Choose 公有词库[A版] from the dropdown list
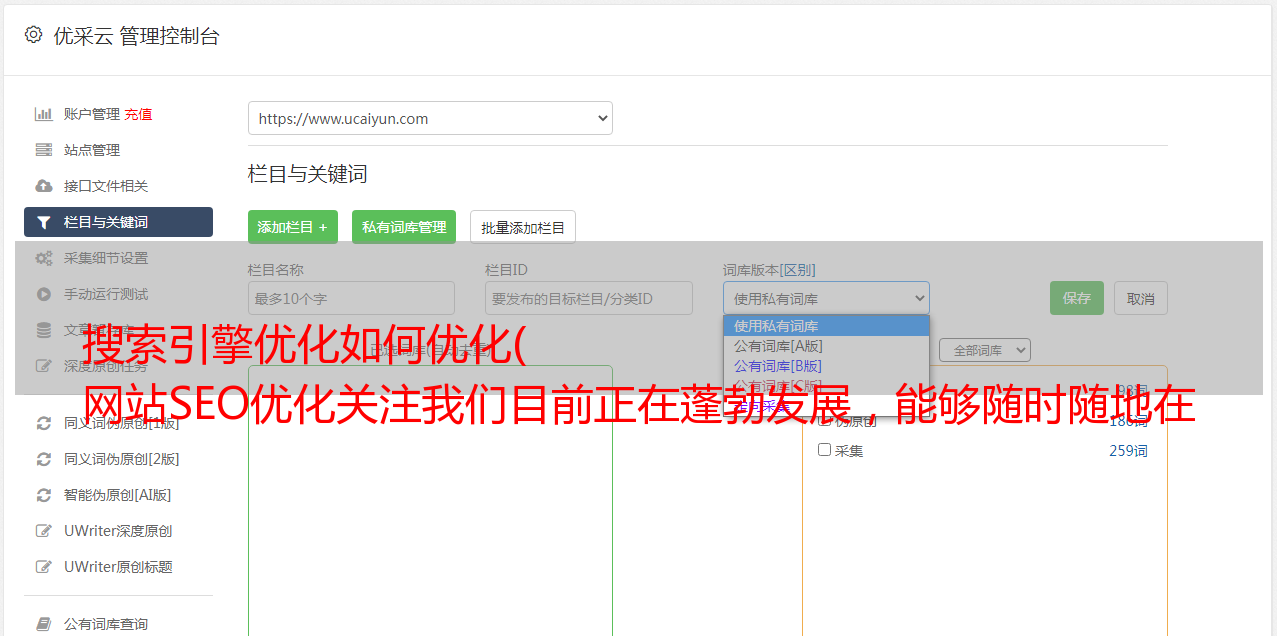The height and width of the screenshot is (636, 1277). [826, 346]
